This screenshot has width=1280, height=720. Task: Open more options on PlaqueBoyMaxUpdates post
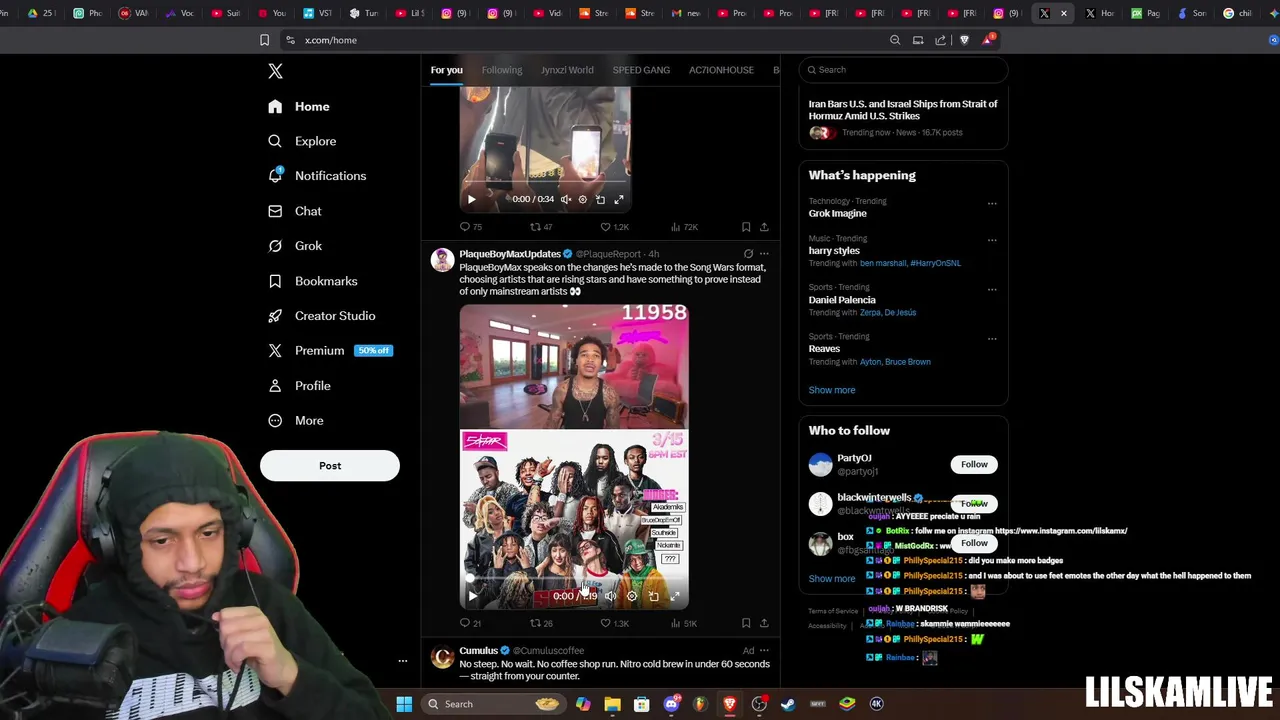coord(764,254)
